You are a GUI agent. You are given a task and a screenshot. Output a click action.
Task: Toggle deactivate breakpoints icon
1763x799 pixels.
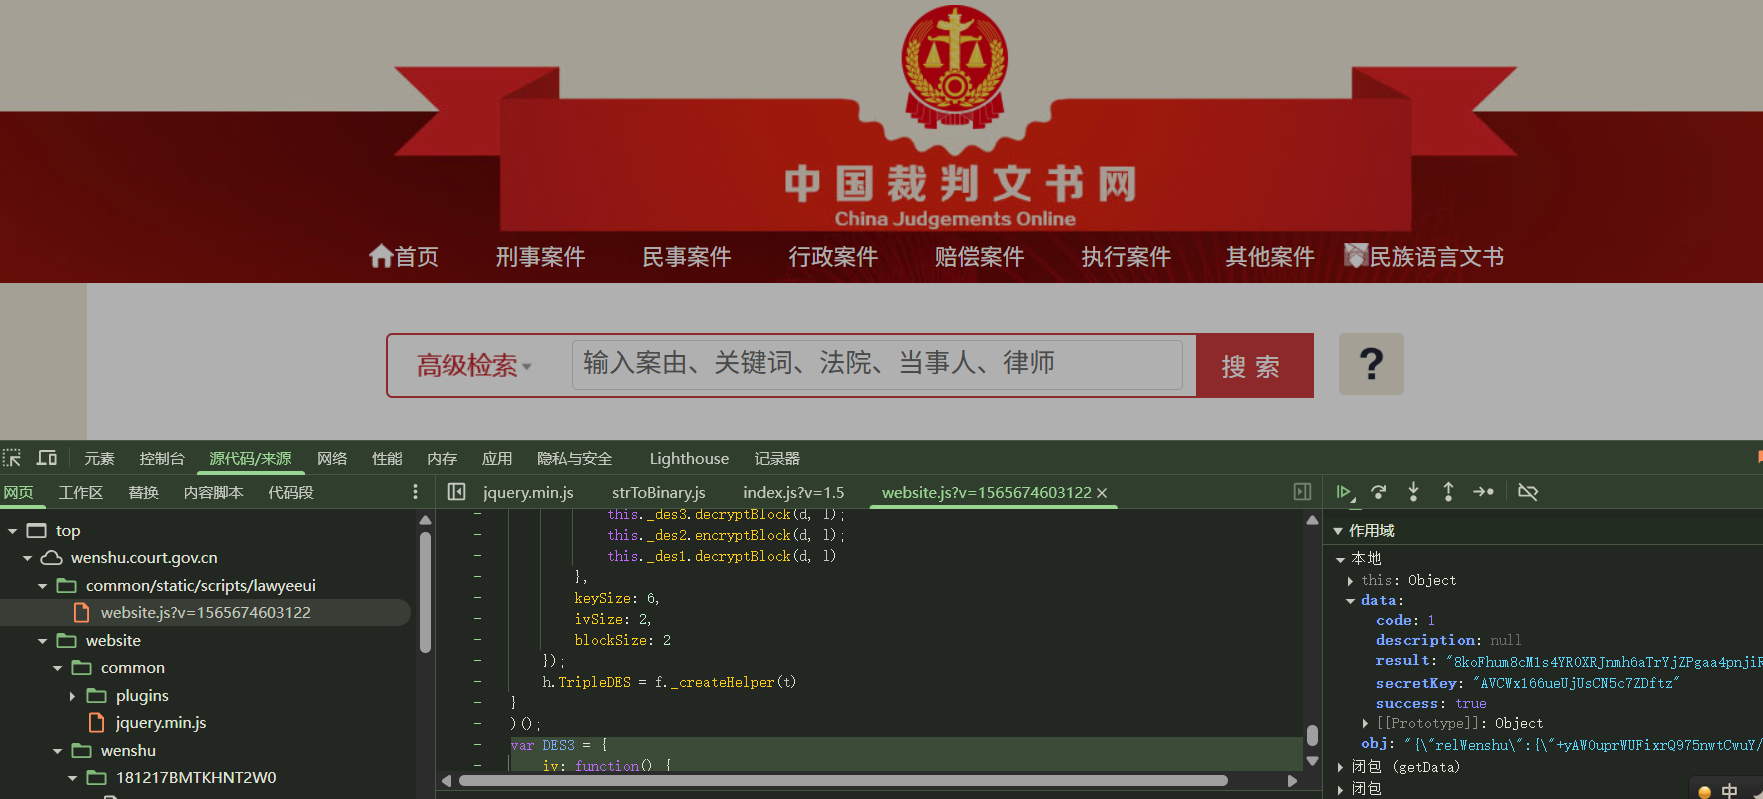click(x=1528, y=492)
